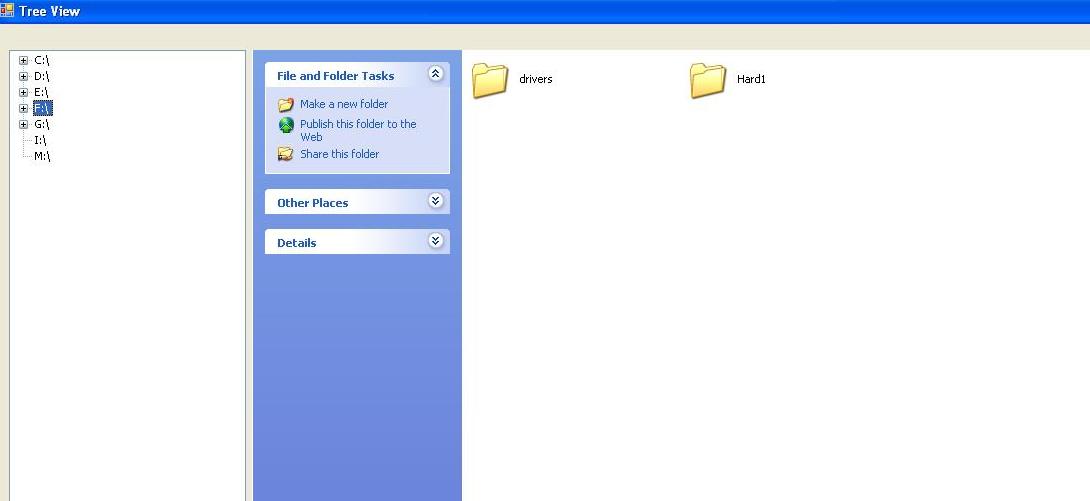Click the Make a new folder icon
The height and width of the screenshot is (501, 1090).
coord(286,105)
